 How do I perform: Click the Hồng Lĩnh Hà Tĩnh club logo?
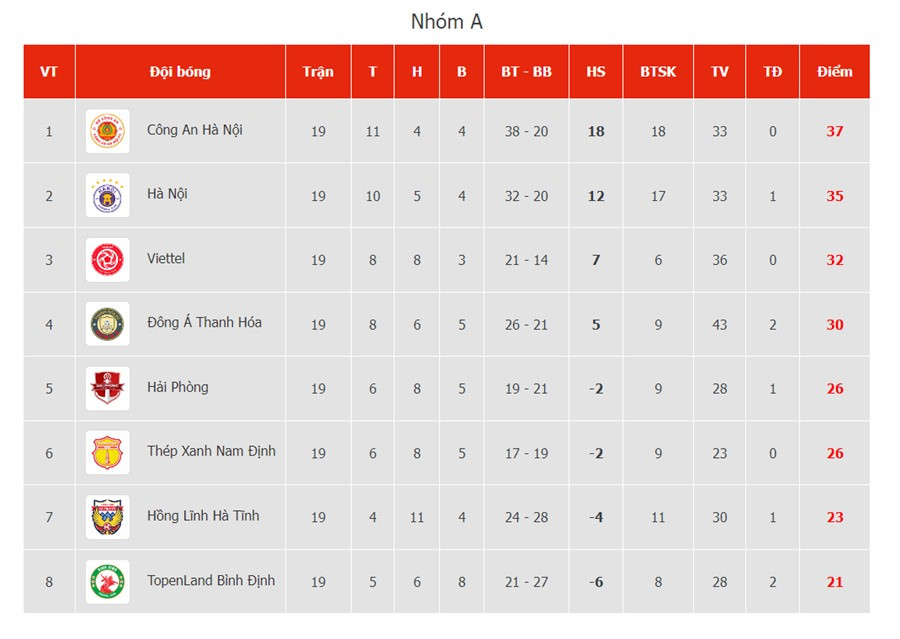107,517
